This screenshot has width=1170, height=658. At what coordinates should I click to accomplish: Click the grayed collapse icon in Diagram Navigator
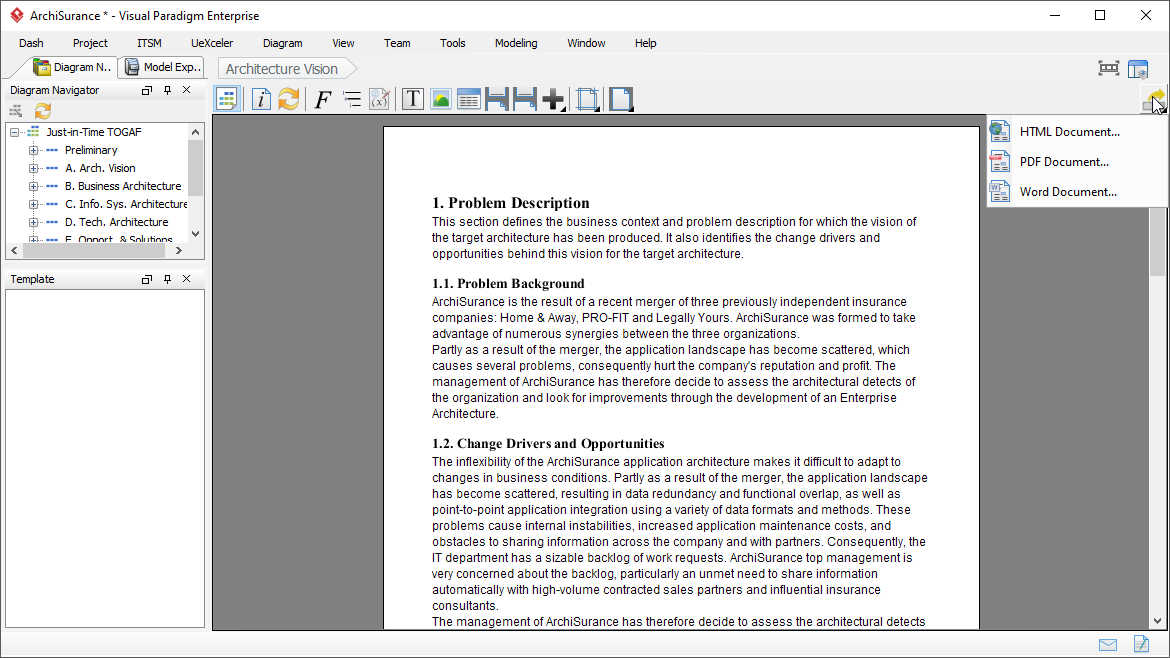tap(16, 111)
